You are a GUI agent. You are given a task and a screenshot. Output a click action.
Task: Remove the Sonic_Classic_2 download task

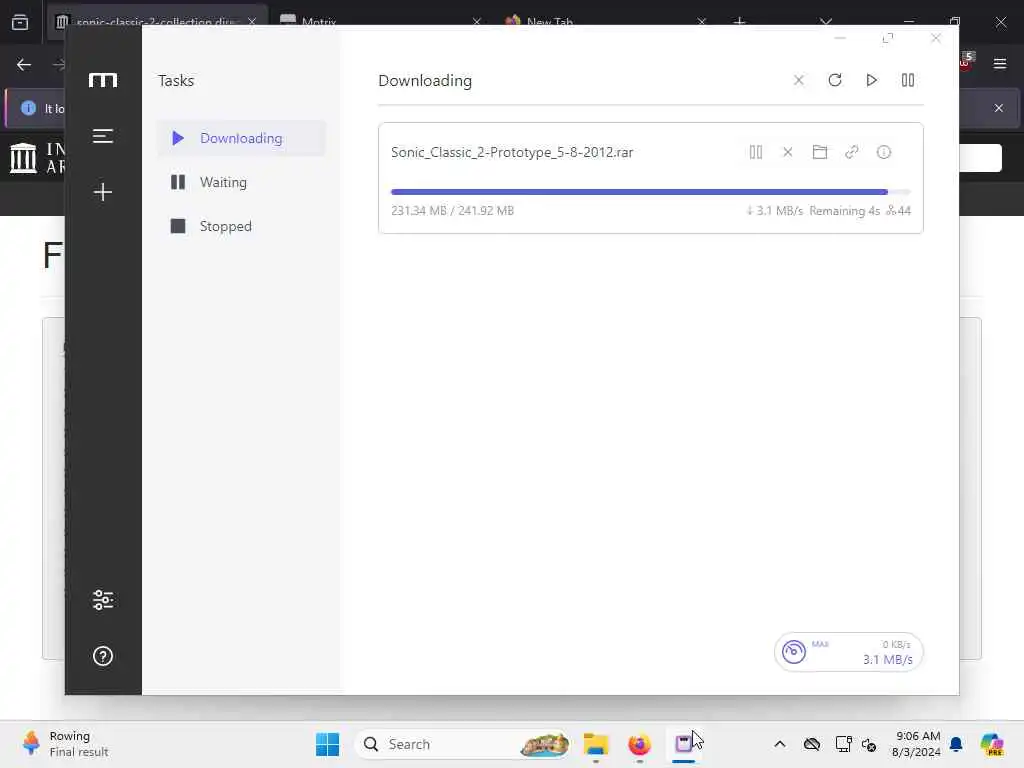pyautogui.click(x=788, y=152)
